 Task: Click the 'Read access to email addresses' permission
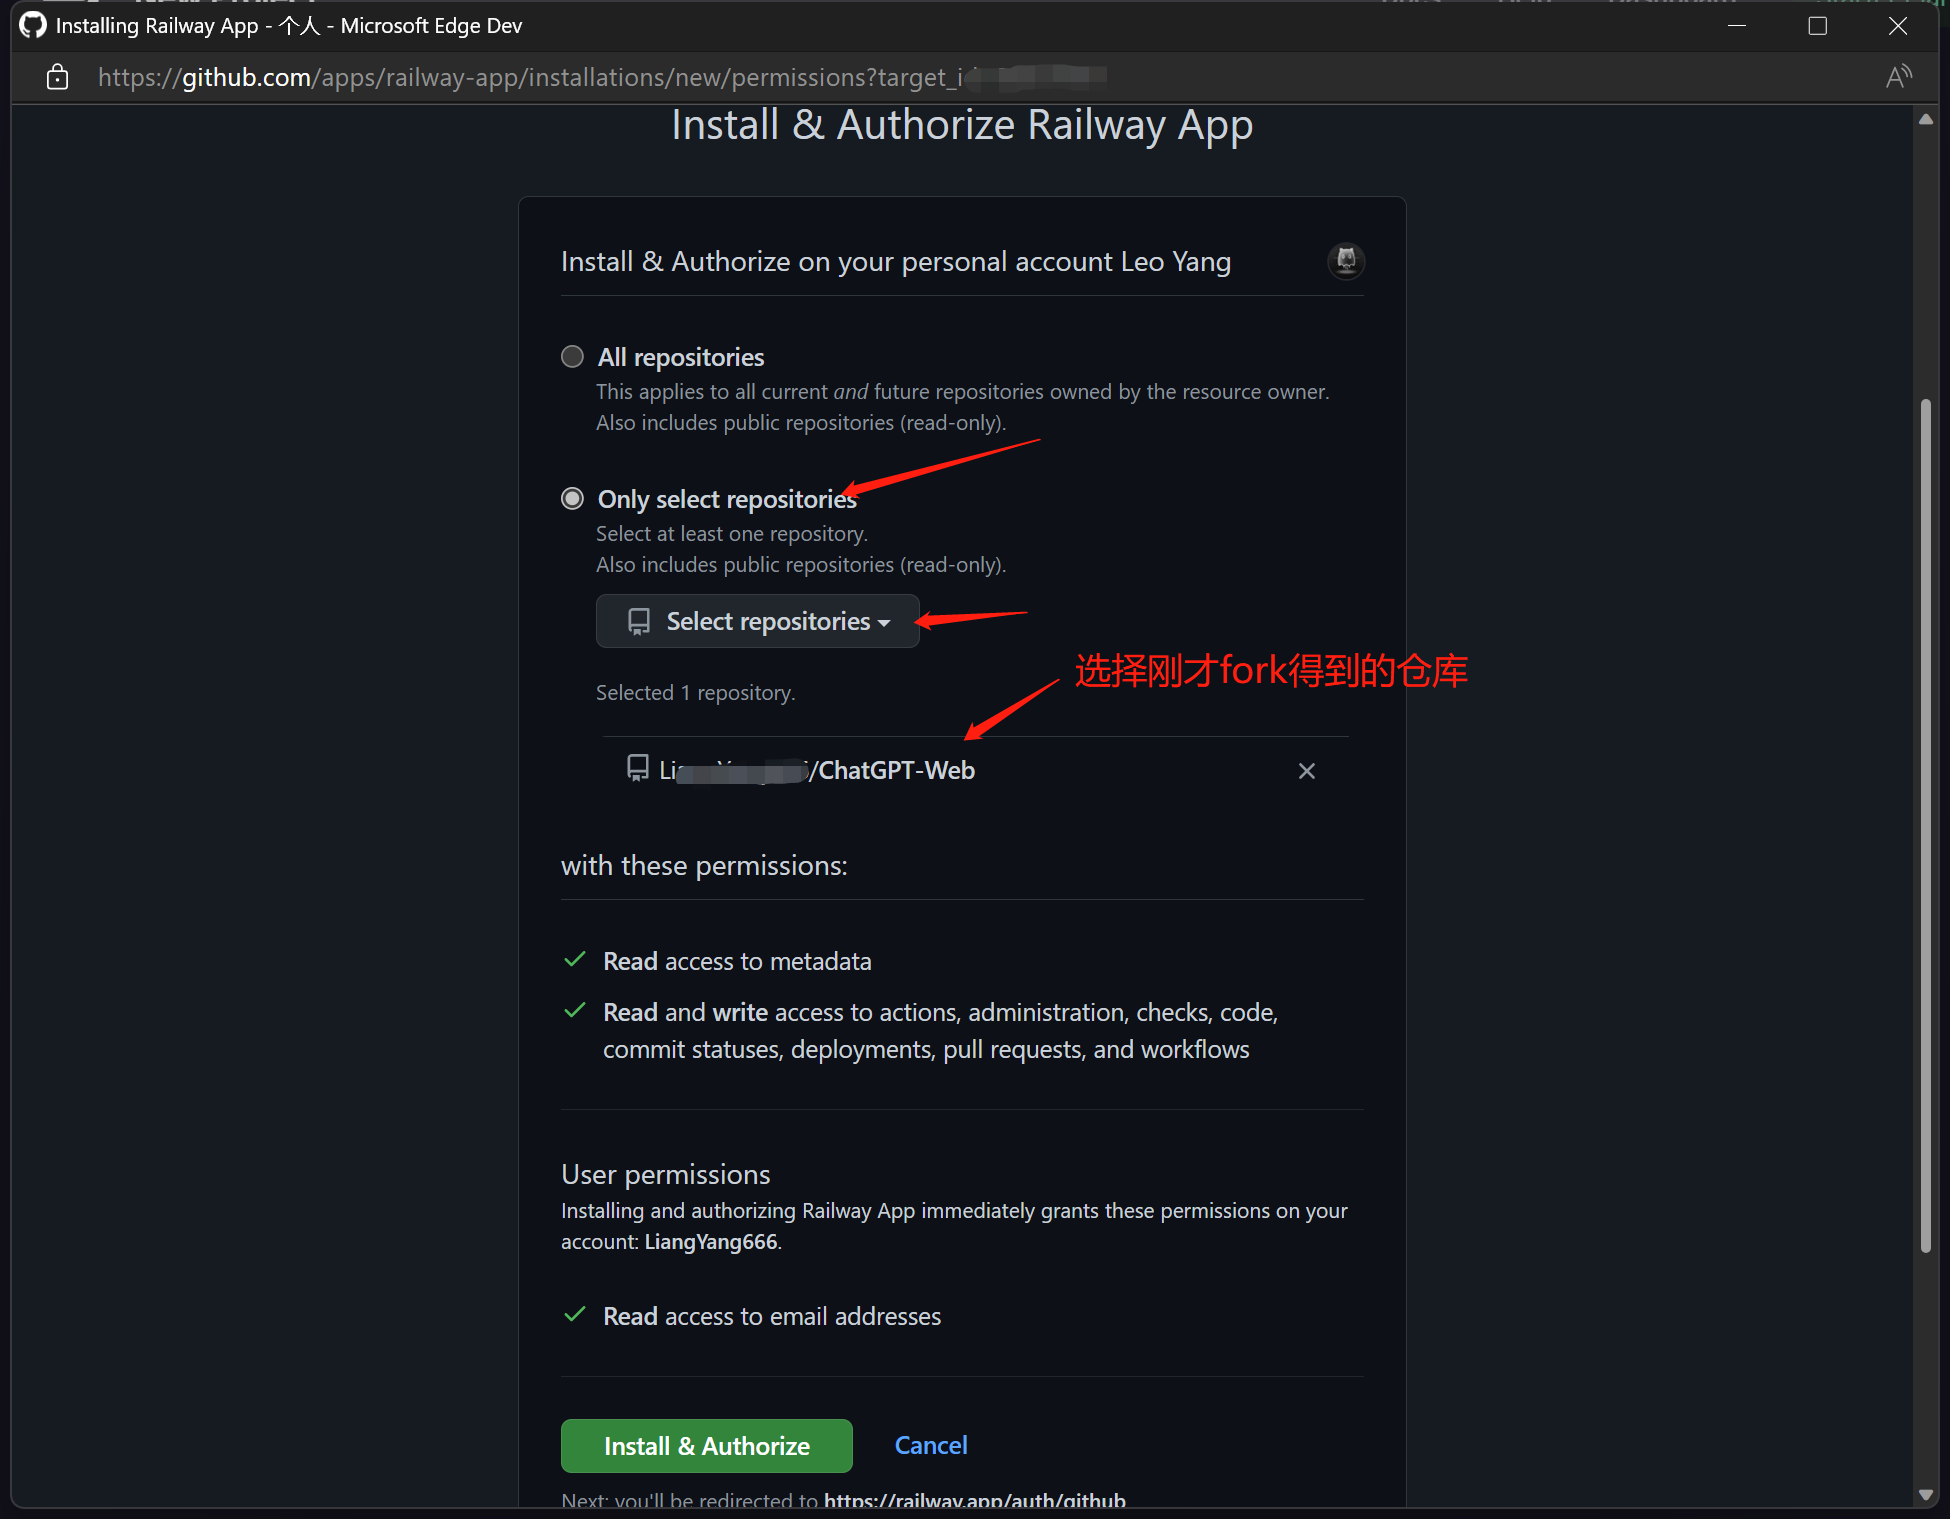(x=772, y=1316)
